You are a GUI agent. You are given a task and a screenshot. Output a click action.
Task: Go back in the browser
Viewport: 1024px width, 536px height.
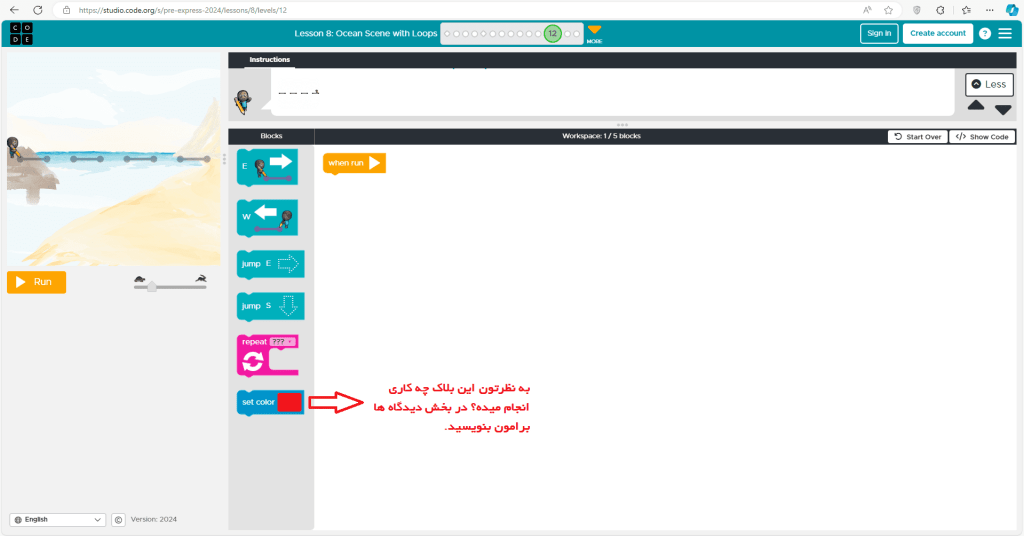coord(14,10)
